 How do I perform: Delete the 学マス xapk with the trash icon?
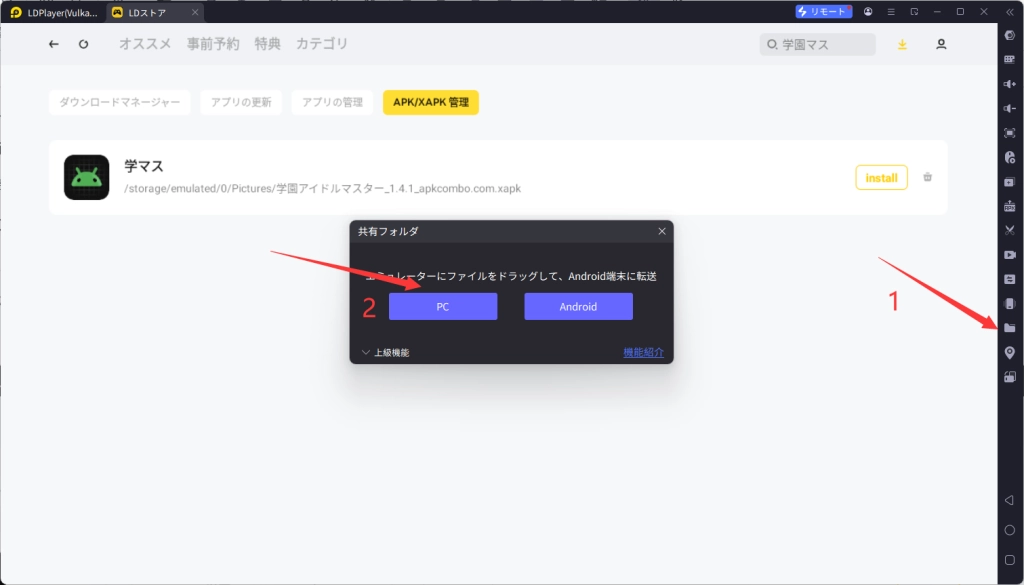coord(927,178)
